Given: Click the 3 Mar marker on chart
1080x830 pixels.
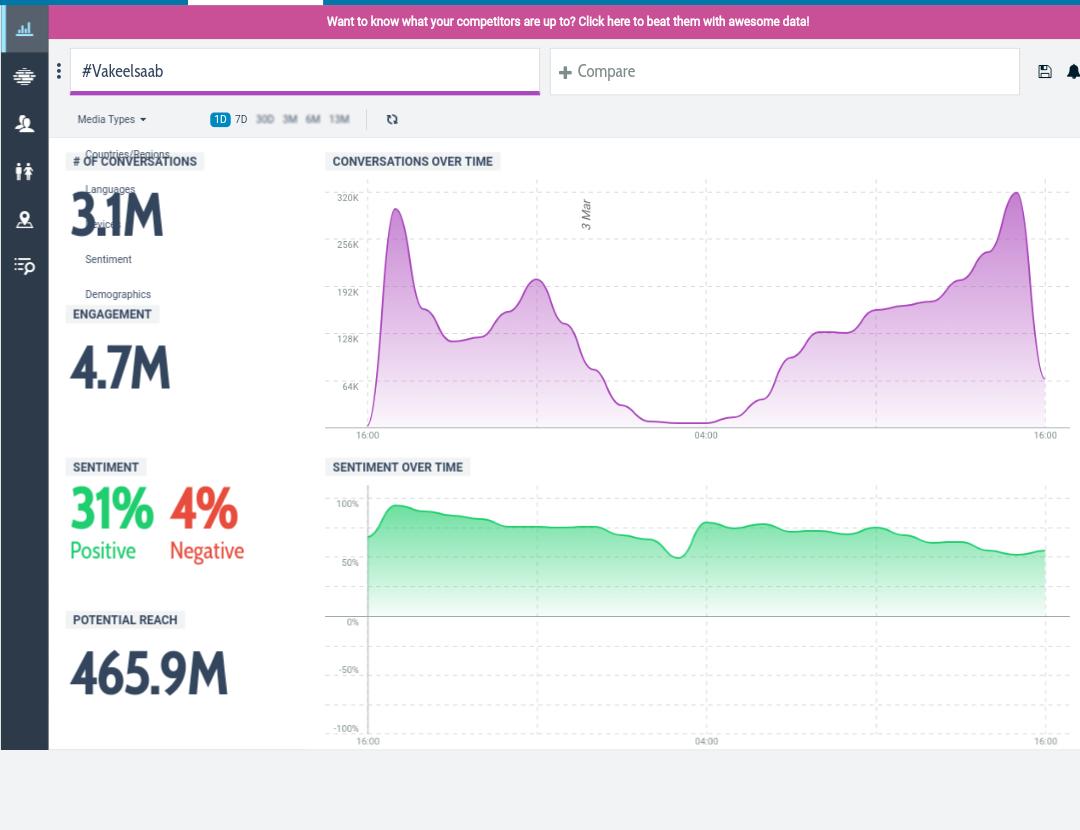Looking at the screenshot, I should (x=586, y=214).
